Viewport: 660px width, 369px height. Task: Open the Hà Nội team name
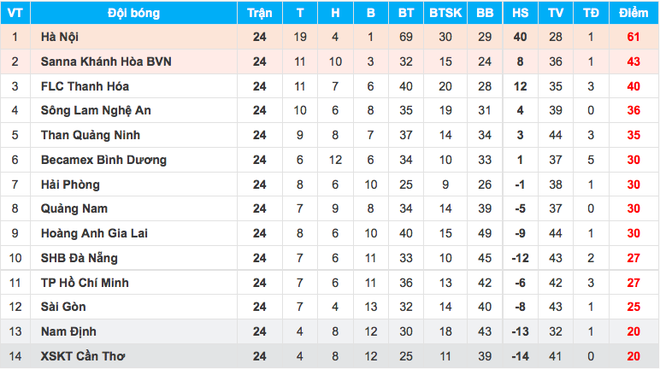[60, 37]
